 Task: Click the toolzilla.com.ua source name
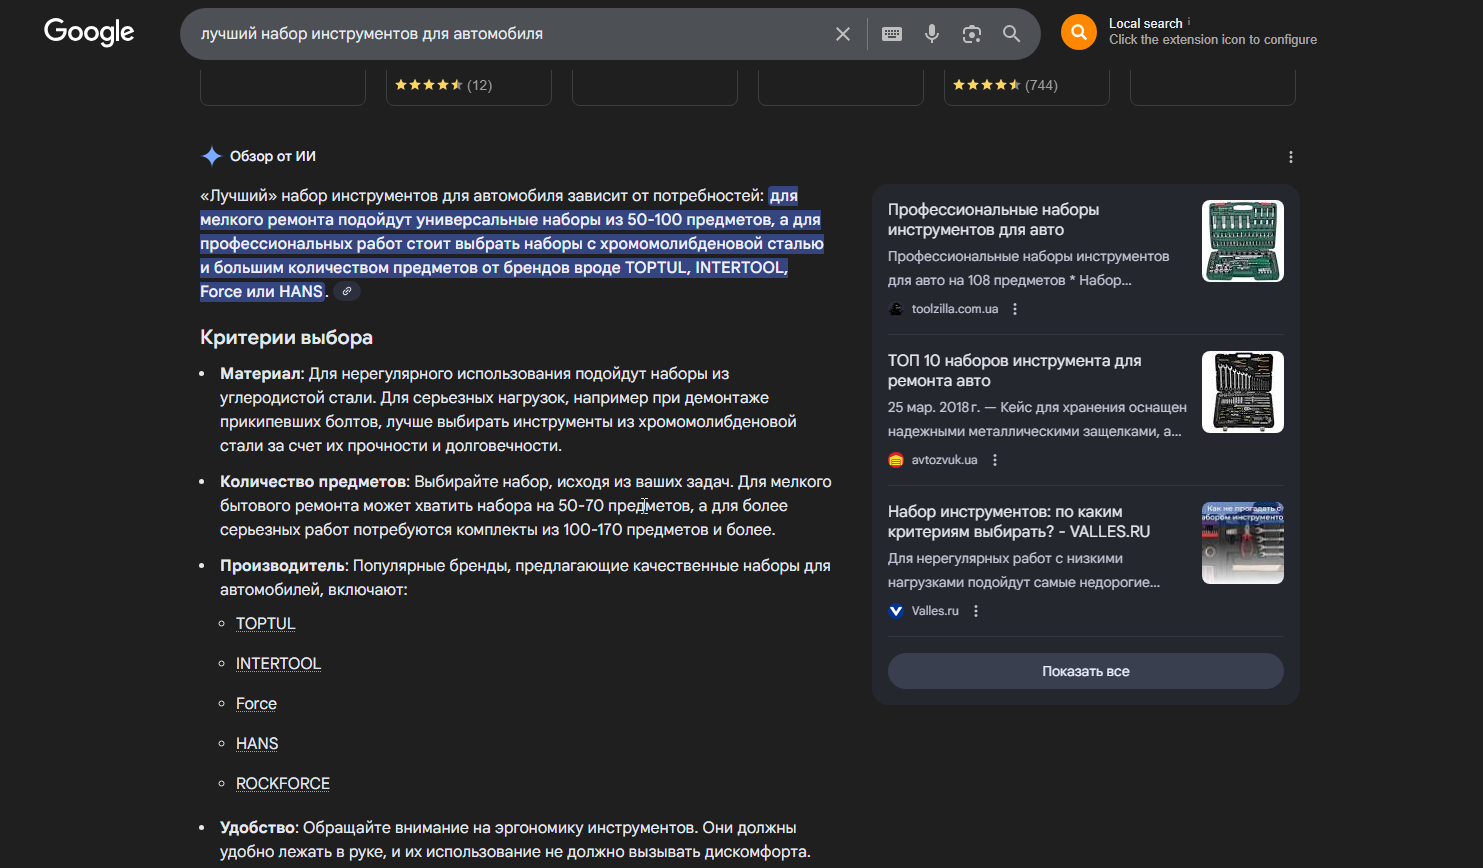click(x=955, y=309)
